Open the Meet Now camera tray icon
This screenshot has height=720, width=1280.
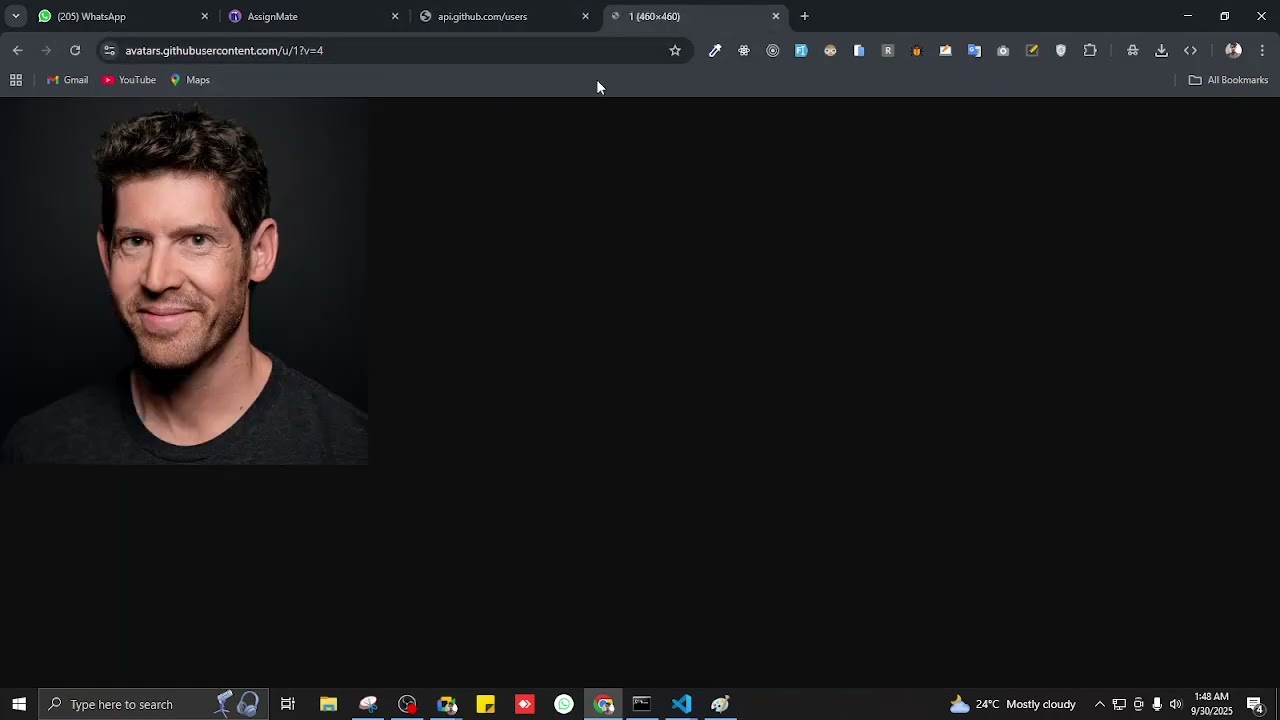[1138, 704]
